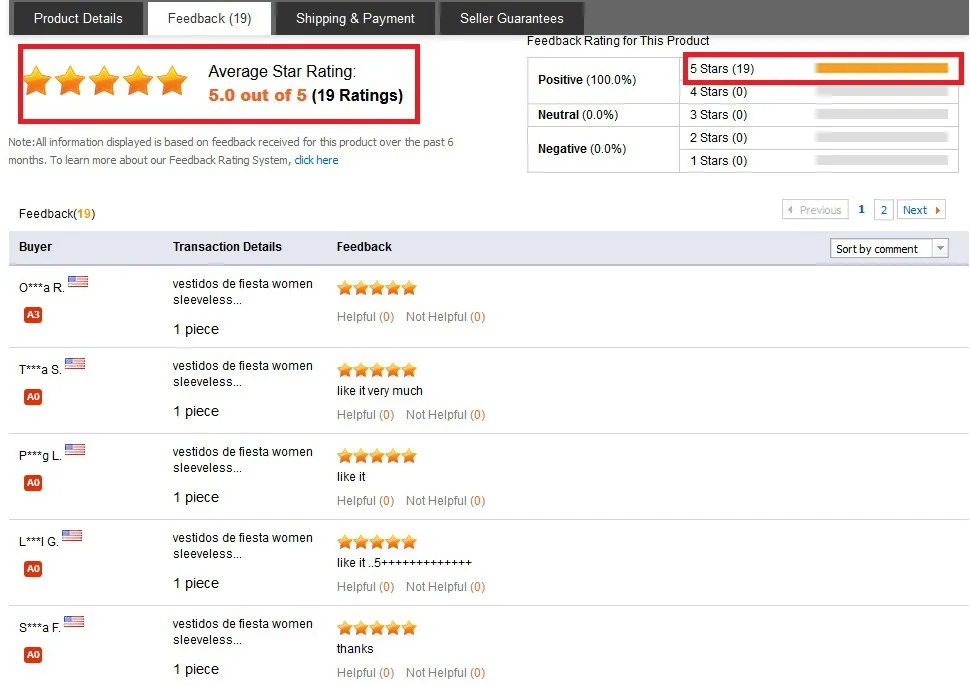Click the five-star rating in O***a R.'s review

coord(377,288)
